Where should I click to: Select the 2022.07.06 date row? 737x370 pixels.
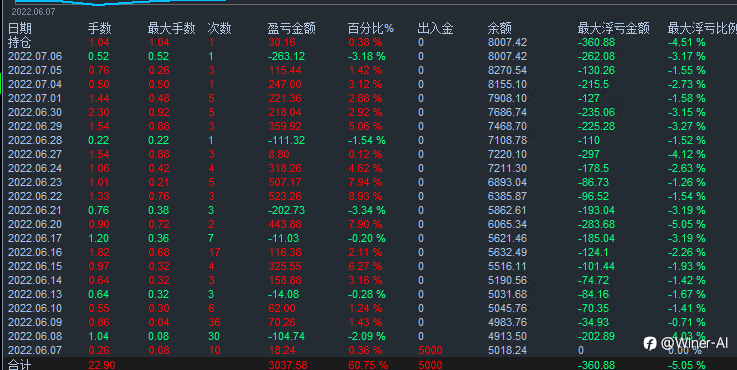35,56
